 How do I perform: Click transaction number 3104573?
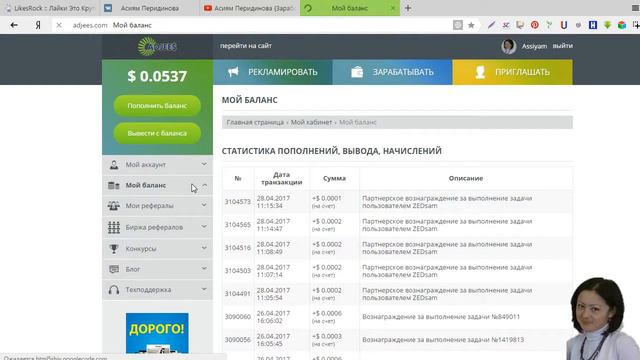(238, 202)
